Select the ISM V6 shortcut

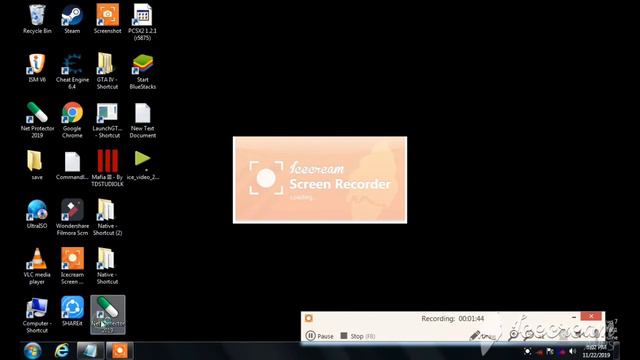[x=37, y=68]
